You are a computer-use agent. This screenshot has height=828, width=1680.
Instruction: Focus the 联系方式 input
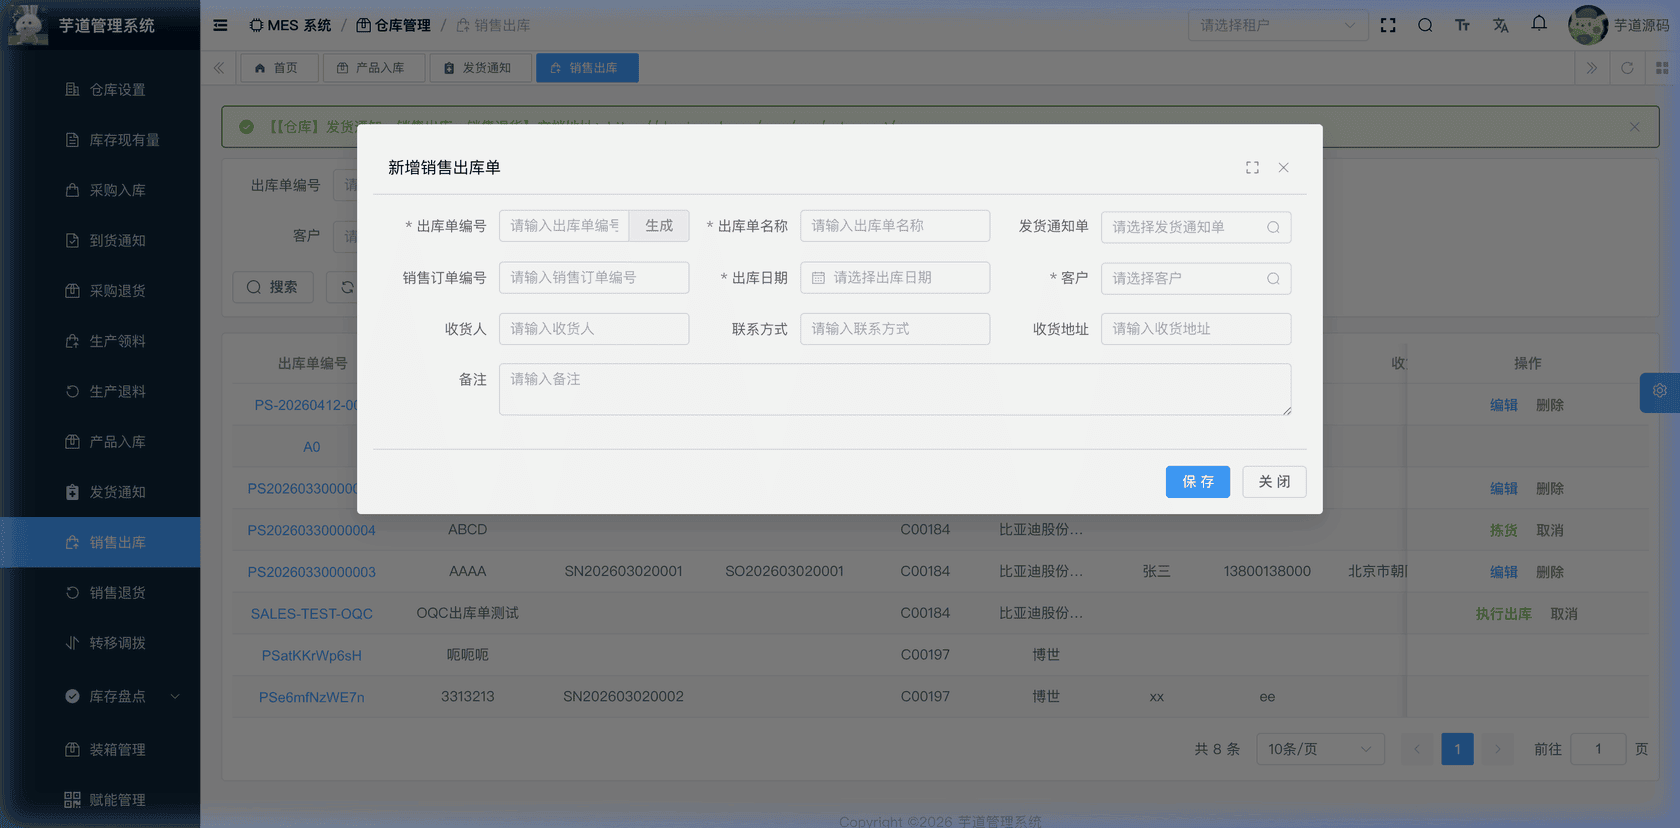(895, 329)
